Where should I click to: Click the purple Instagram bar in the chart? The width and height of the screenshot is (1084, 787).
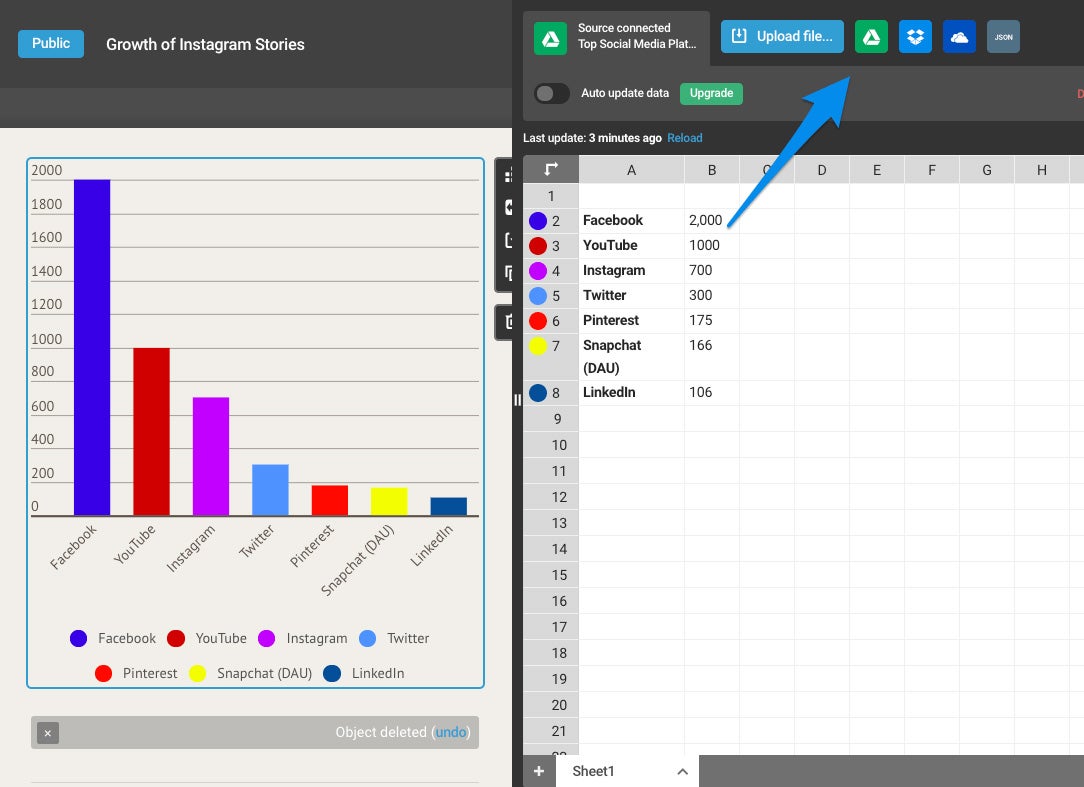(211, 456)
